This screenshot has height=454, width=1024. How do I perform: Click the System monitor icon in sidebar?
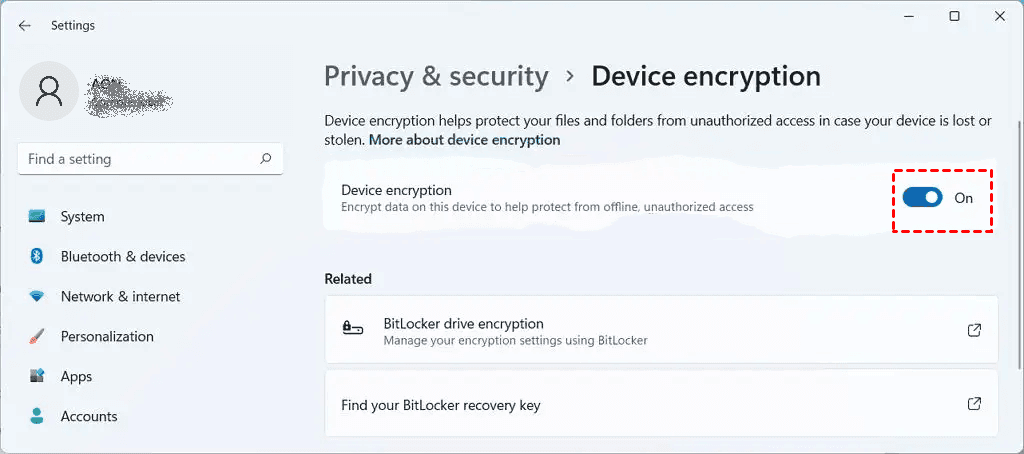click(x=37, y=216)
